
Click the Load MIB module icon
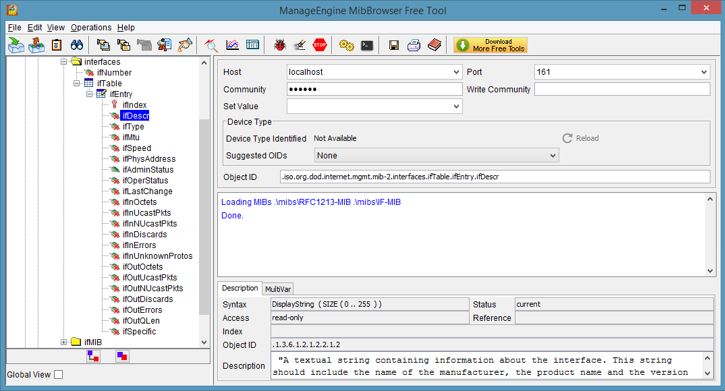(16, 45)
